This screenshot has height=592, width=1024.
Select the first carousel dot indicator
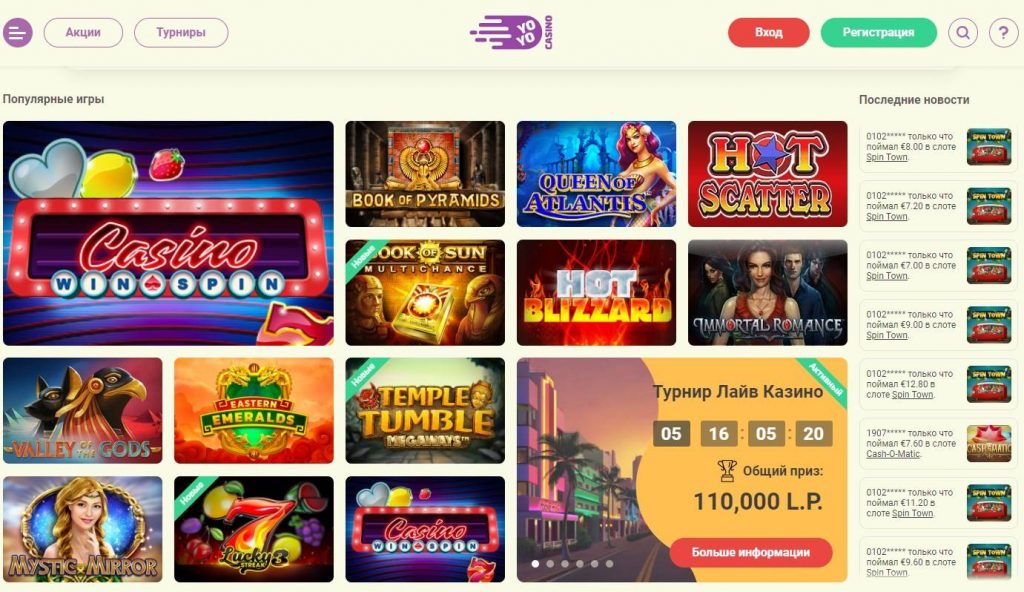click(x=536, y=563)
